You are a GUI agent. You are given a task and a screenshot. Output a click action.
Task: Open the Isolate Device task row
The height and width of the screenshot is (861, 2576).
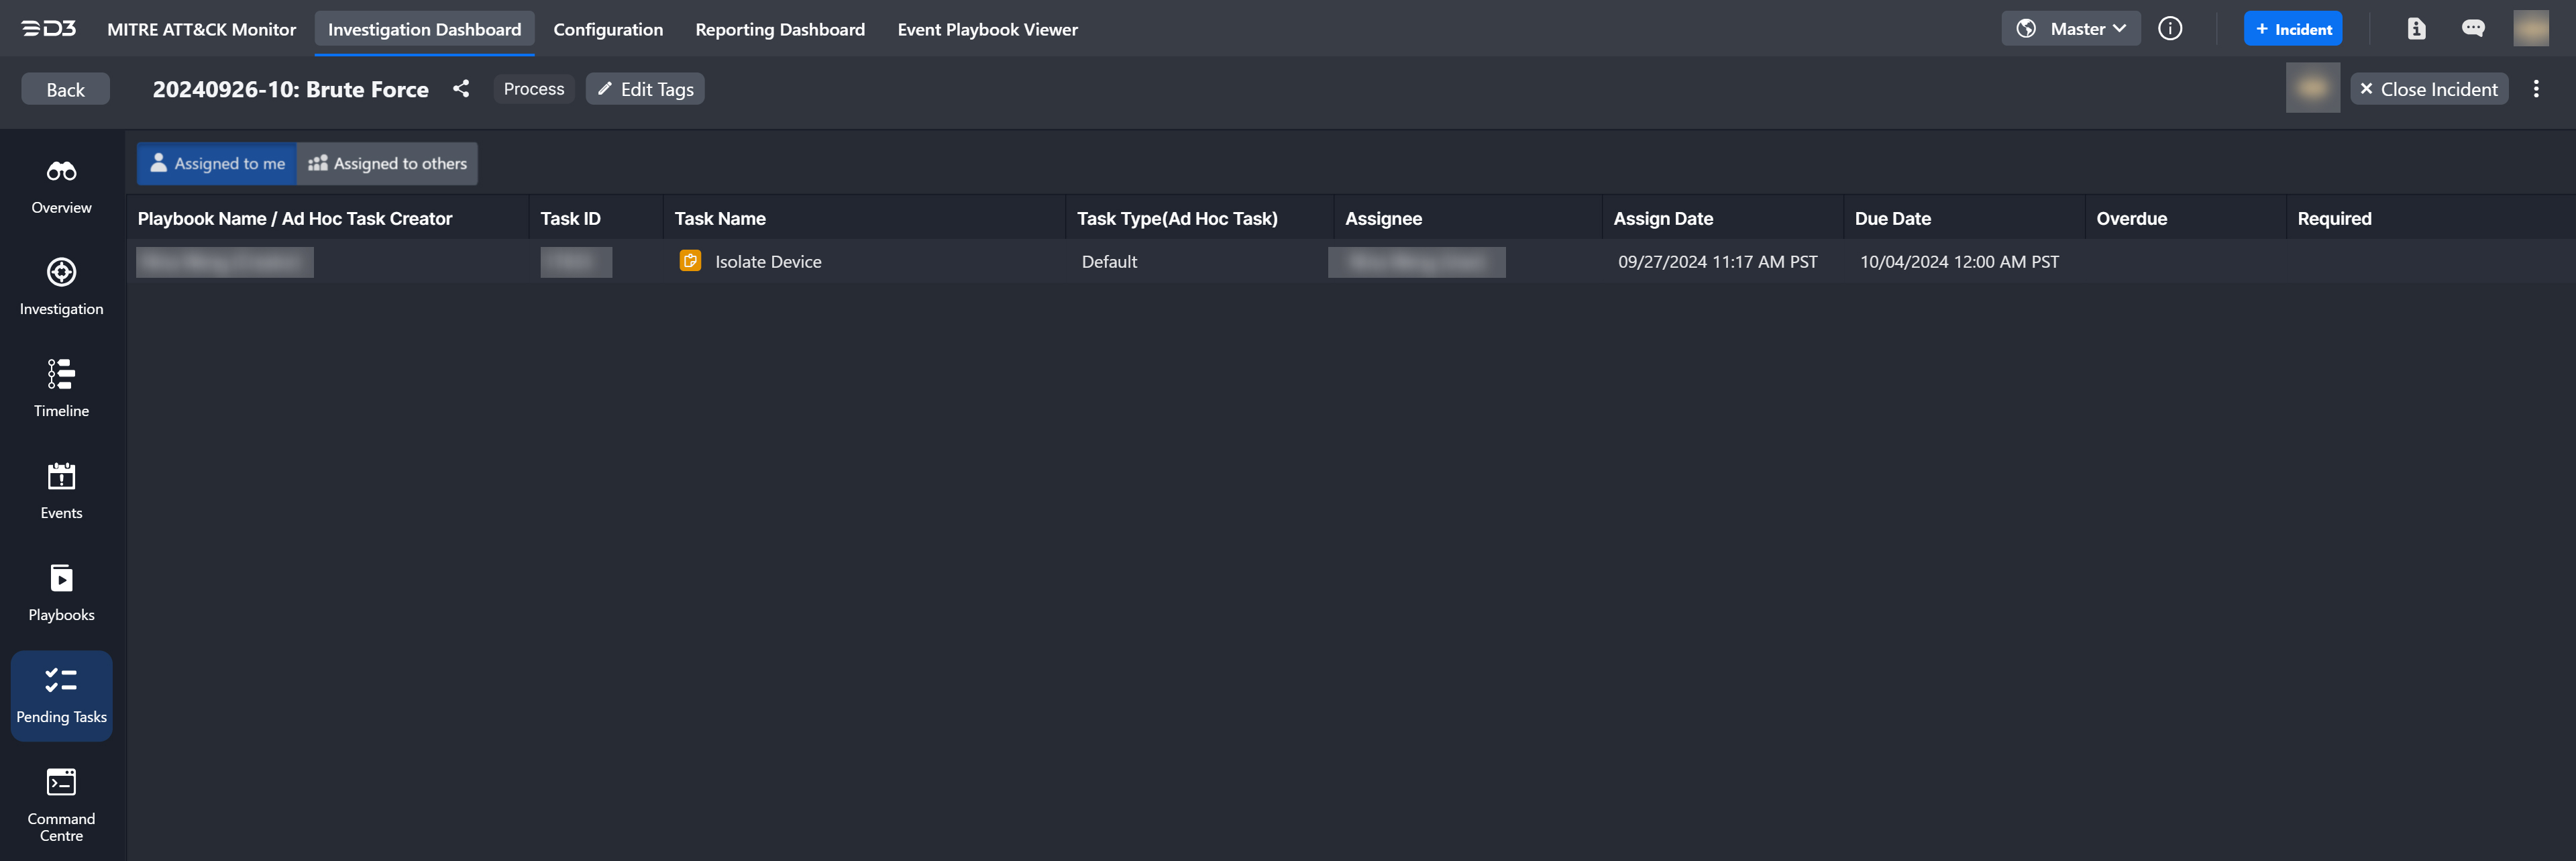[x=767, y=262]
